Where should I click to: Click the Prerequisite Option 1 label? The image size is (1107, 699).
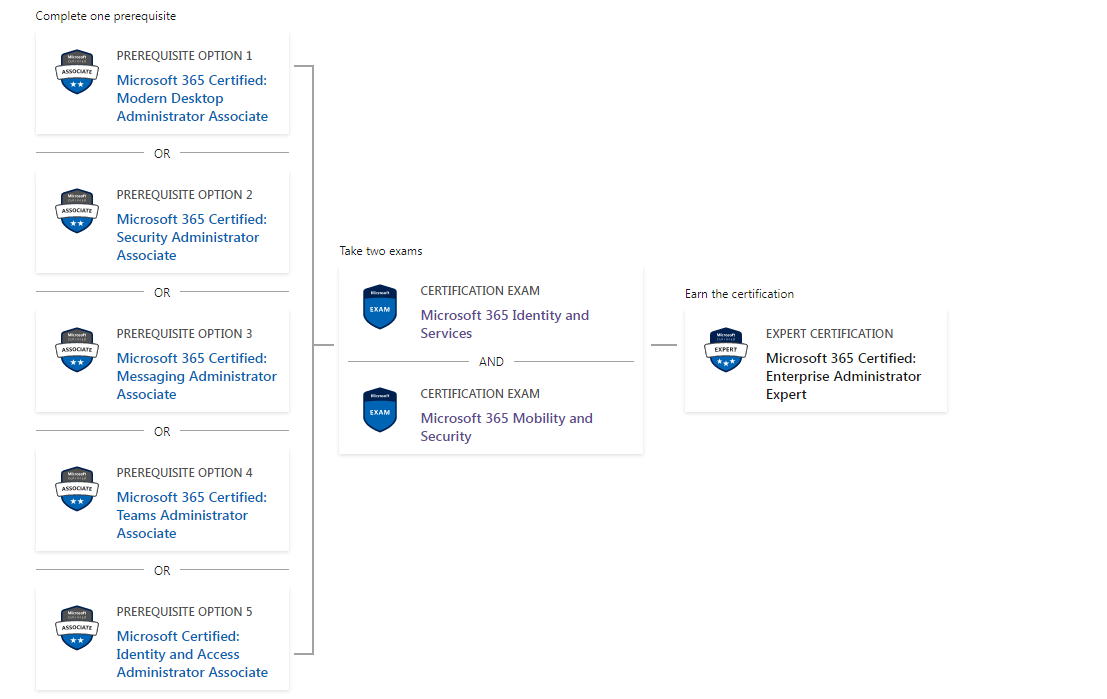pos(184,56)
